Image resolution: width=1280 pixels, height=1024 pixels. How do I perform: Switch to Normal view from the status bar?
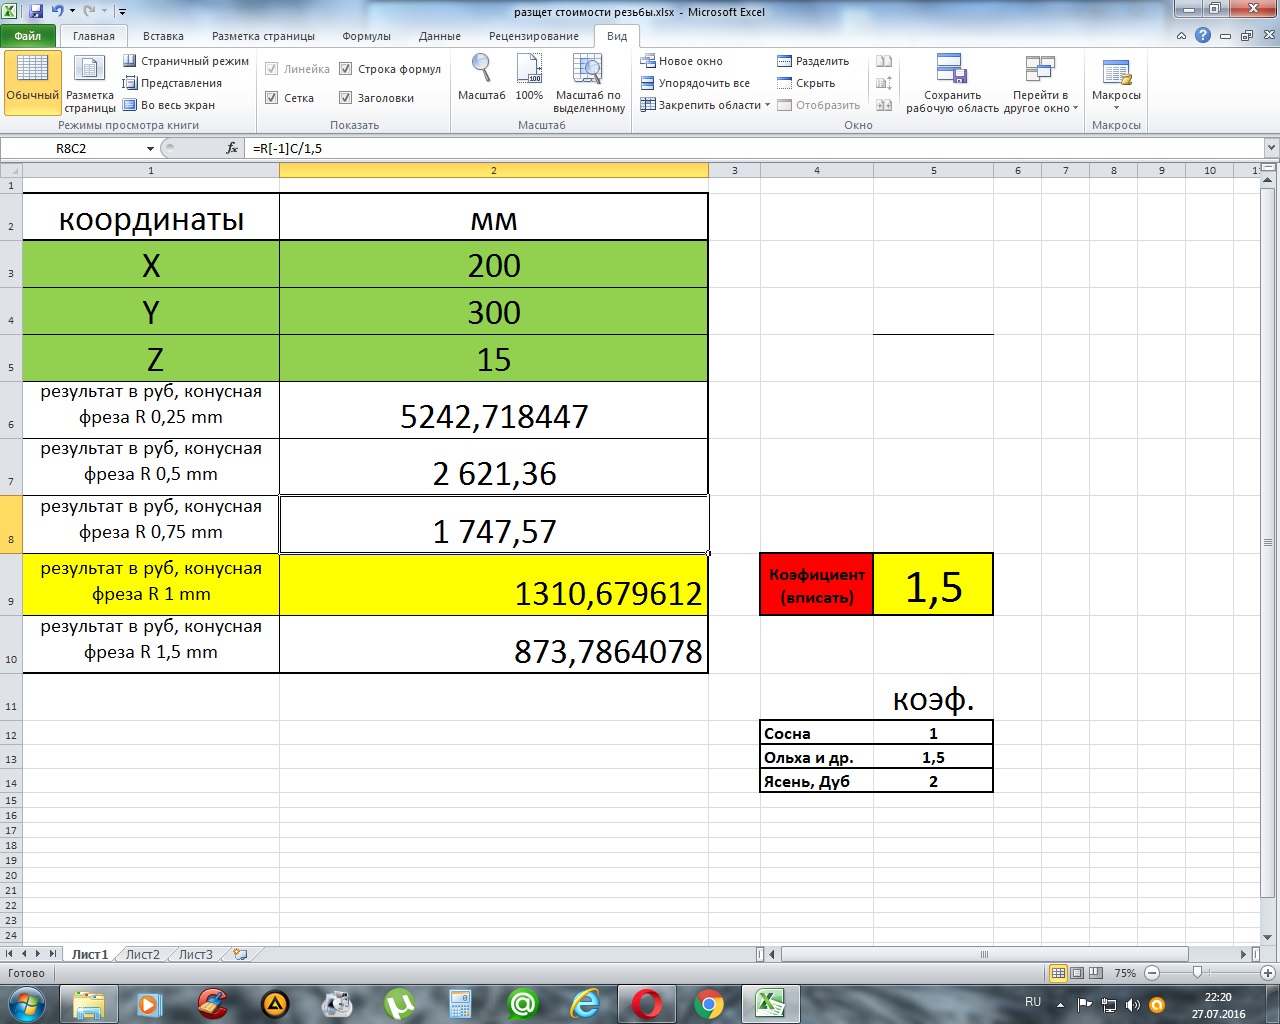pyautogui.click(x=1058, y=973)
